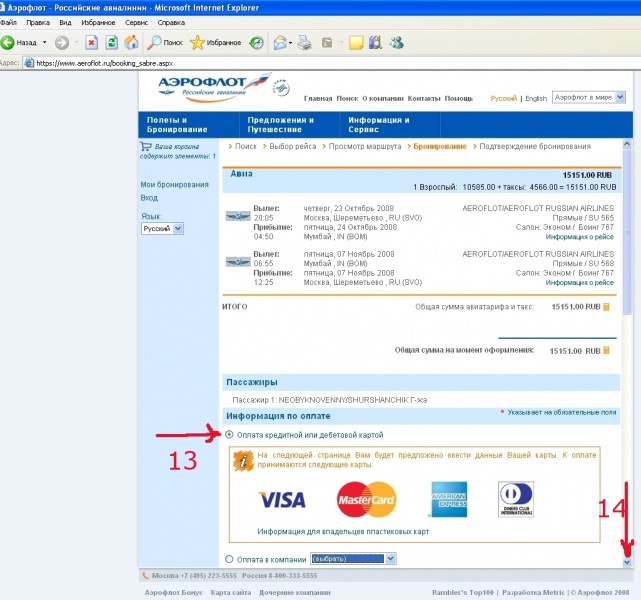Go to the browser Home page icon
This screenshot has width=641, height=600.
coord(130,43)
